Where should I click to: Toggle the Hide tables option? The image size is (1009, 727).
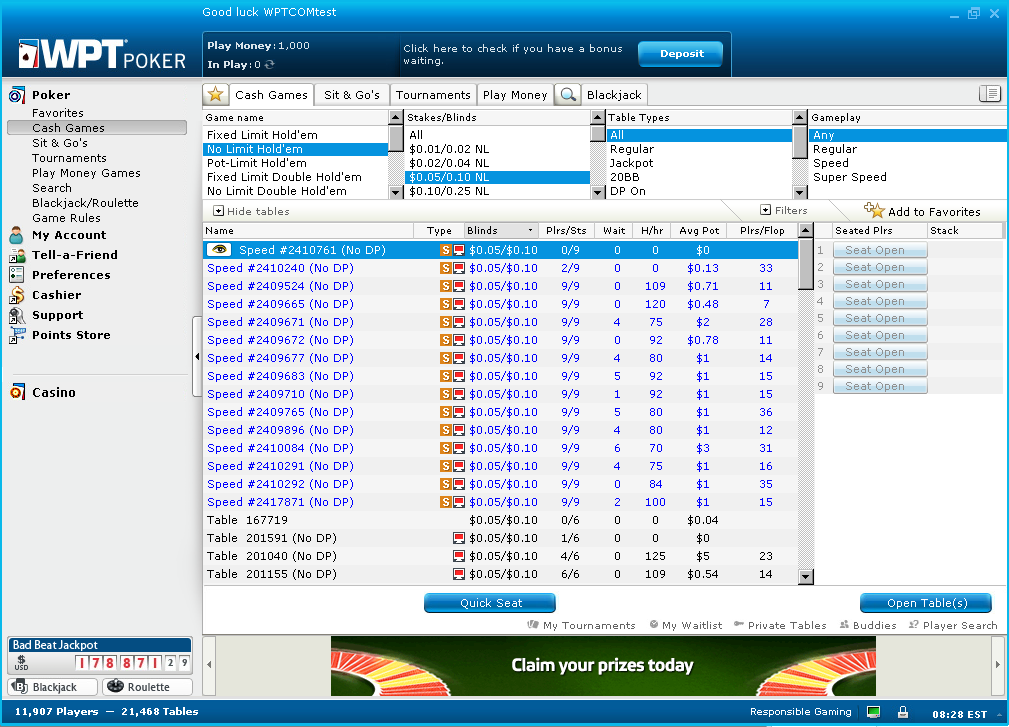pyautogui.click(x=252, y=211)
